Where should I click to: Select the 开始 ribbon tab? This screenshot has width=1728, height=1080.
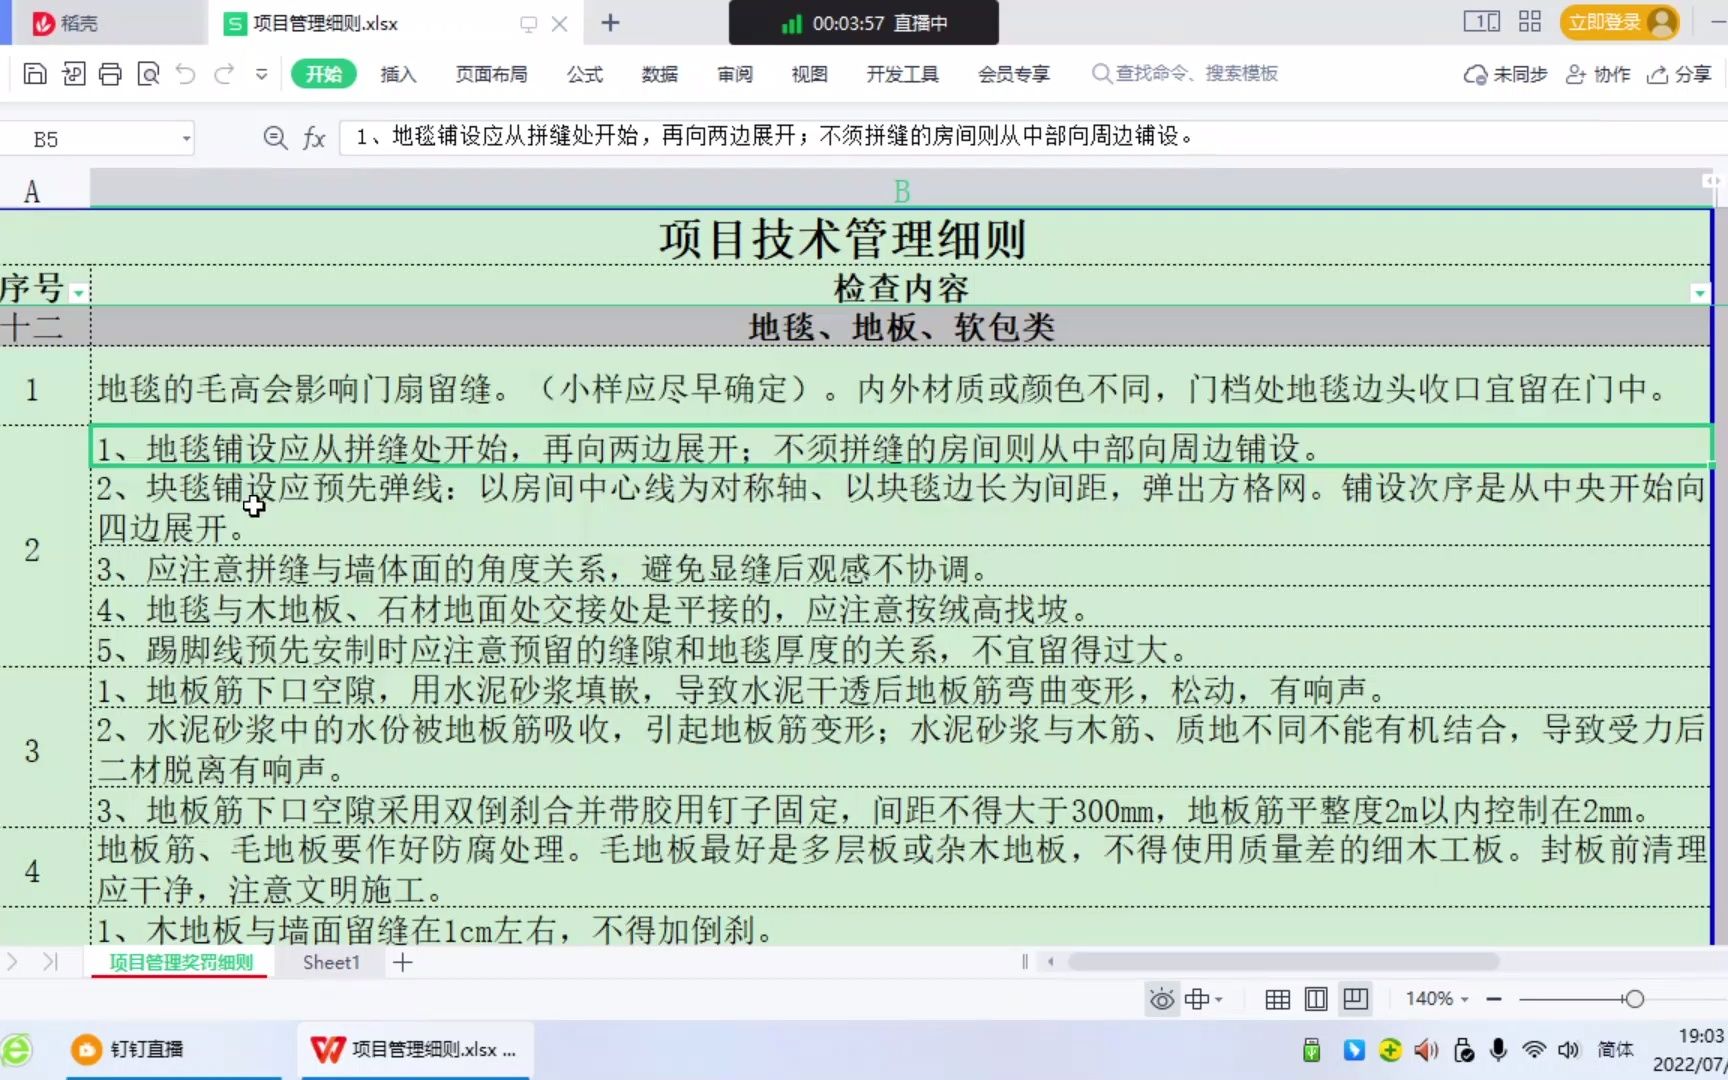point(324,74)
